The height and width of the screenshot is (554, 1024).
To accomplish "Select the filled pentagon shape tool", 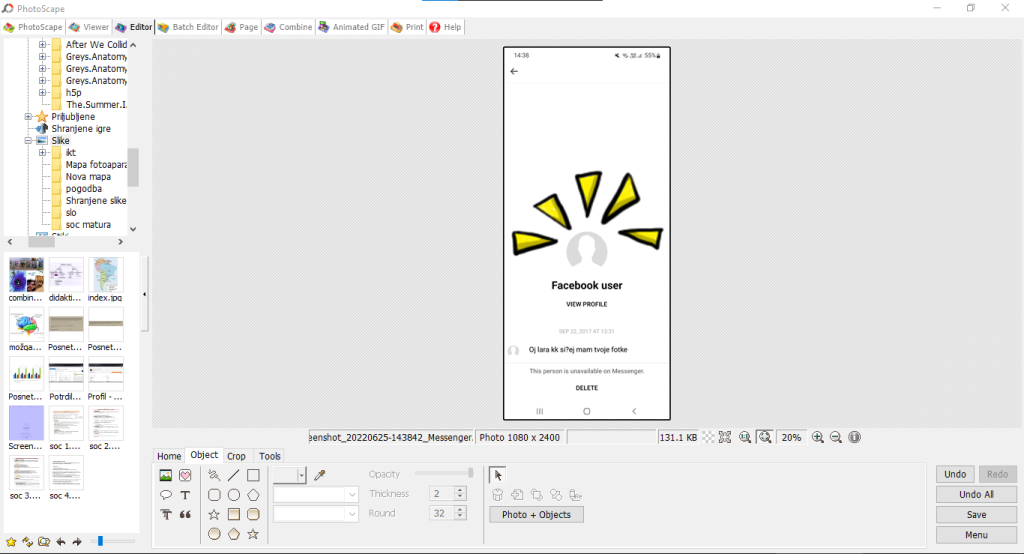I will [x=233, y=534].
